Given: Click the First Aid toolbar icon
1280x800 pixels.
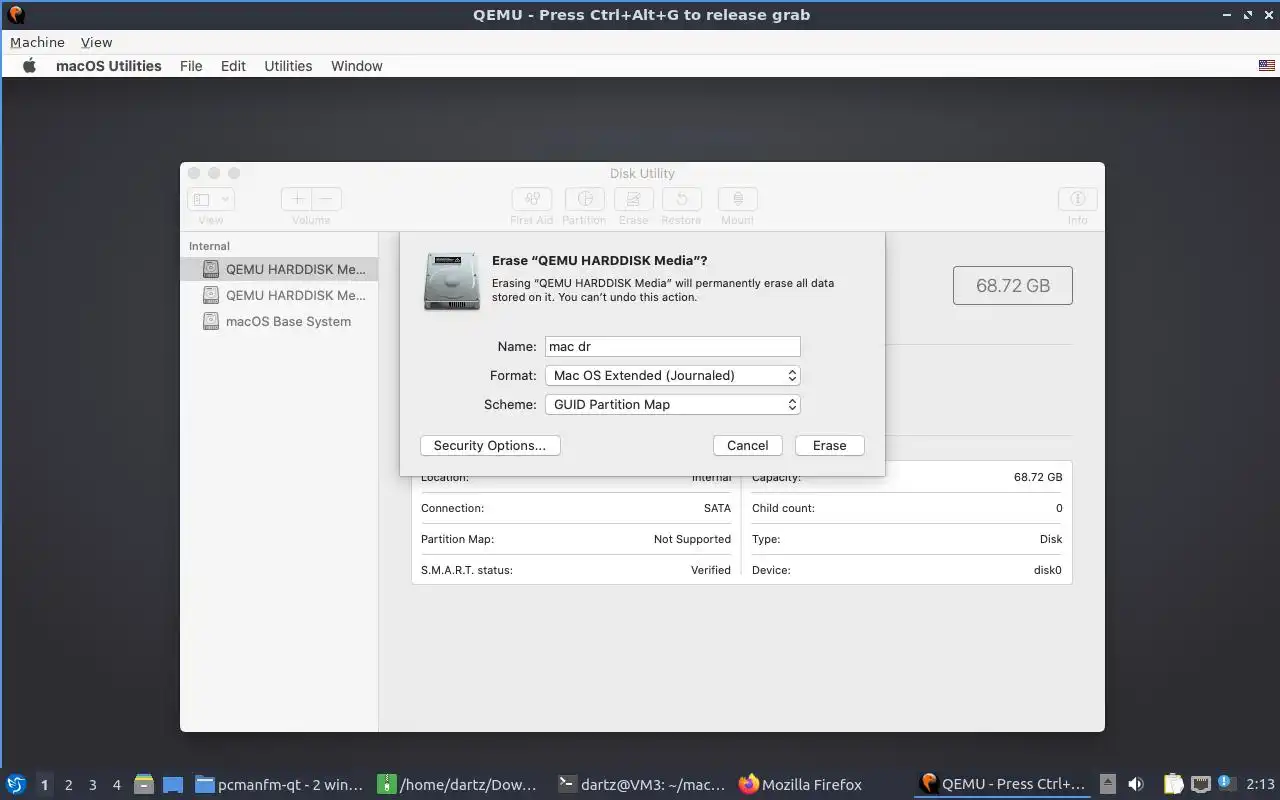Looking at the screenshot, I should (532, 199).
